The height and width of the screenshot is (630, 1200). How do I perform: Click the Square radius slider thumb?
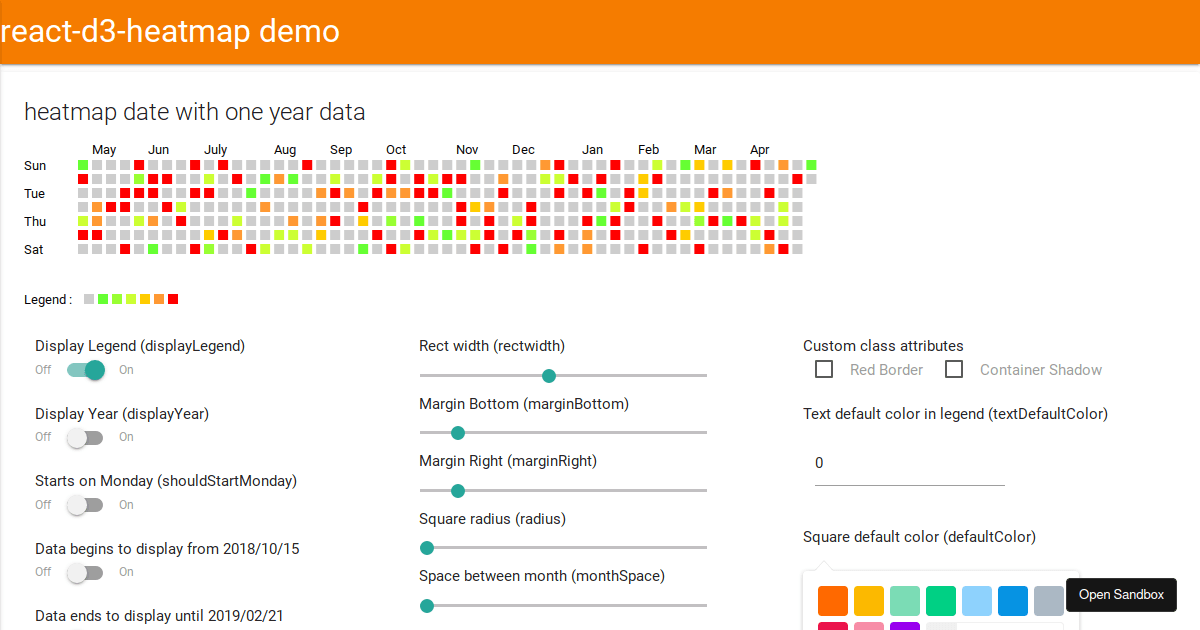[427, 548]
